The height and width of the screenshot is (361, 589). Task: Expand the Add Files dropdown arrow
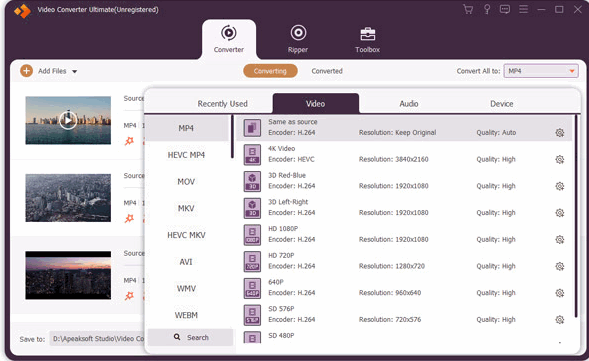tap(74, 71)
